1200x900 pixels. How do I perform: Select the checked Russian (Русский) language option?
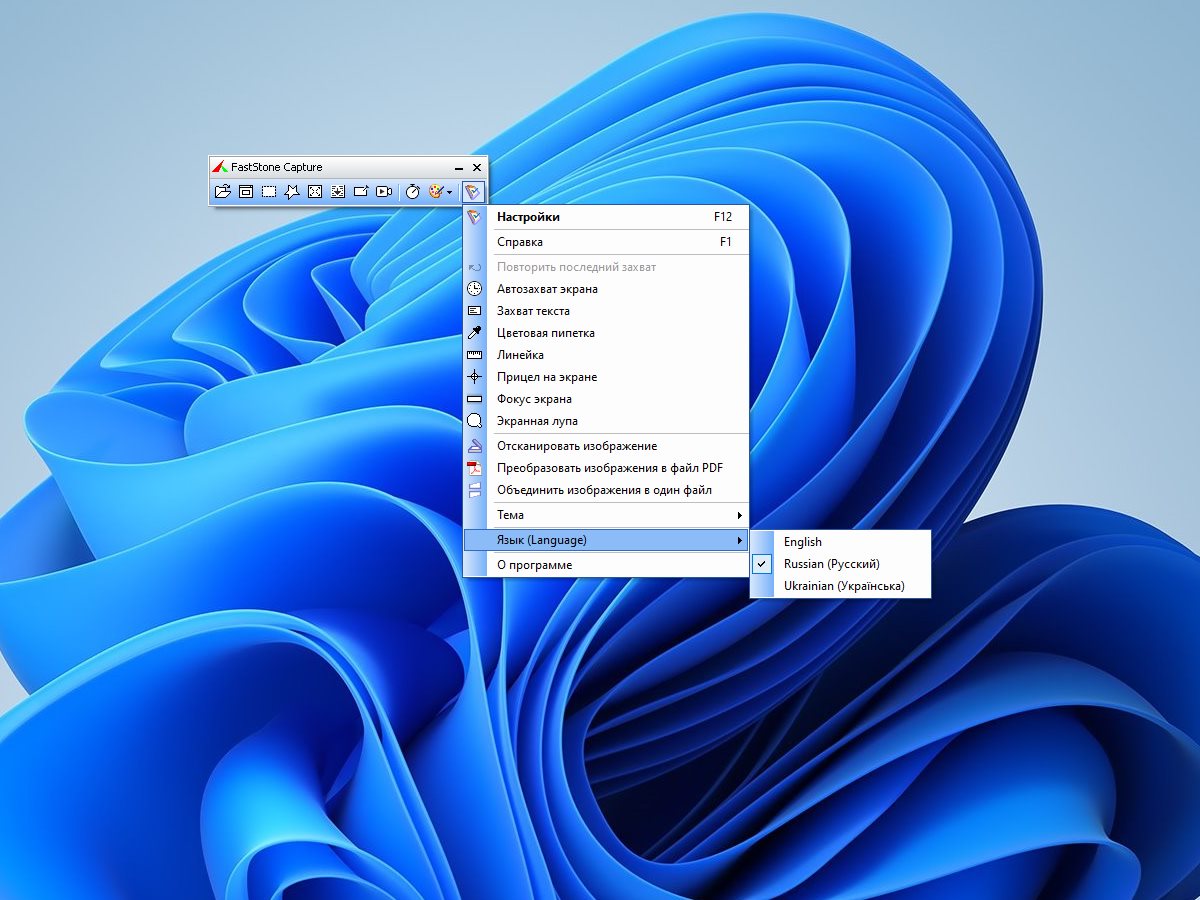pyautogui.click(x=831, y=564)
